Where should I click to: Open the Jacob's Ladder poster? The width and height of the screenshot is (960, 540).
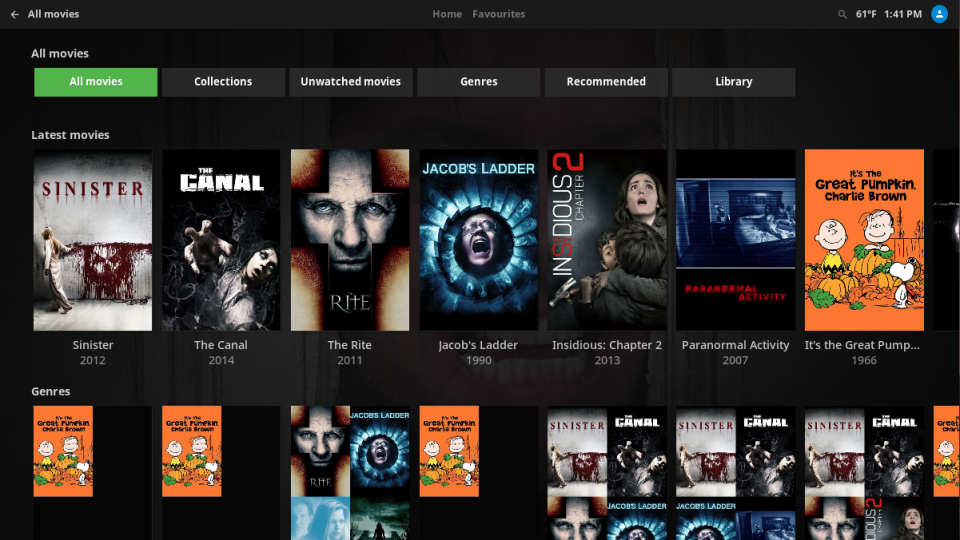coord(479,240)
